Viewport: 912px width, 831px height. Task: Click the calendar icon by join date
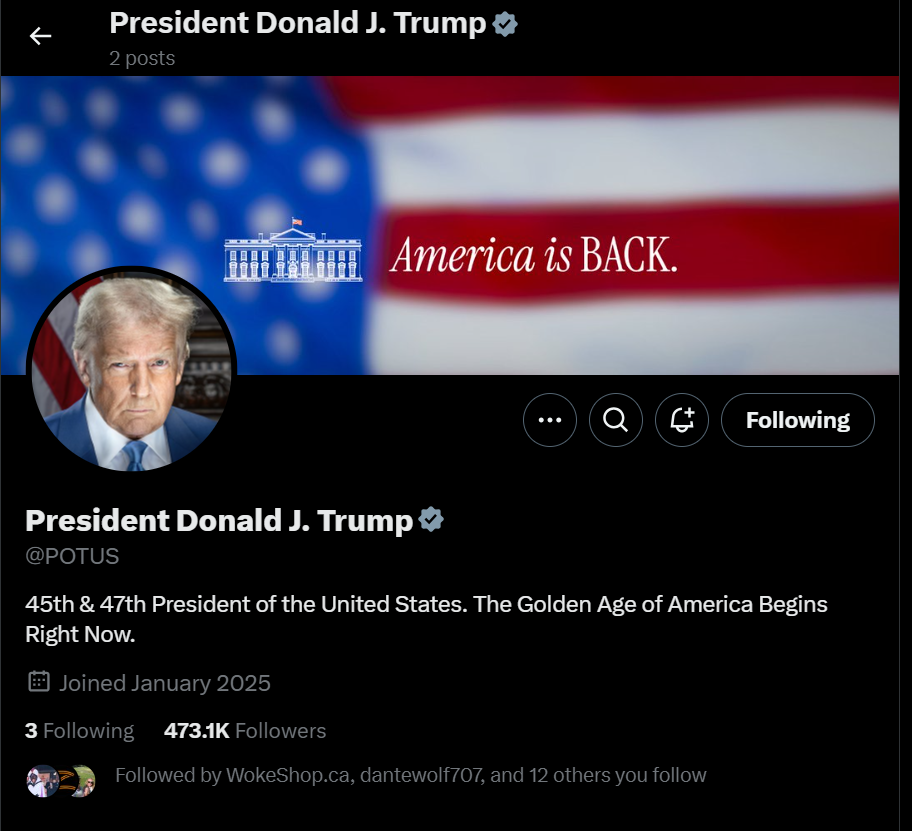coord(39,681)
